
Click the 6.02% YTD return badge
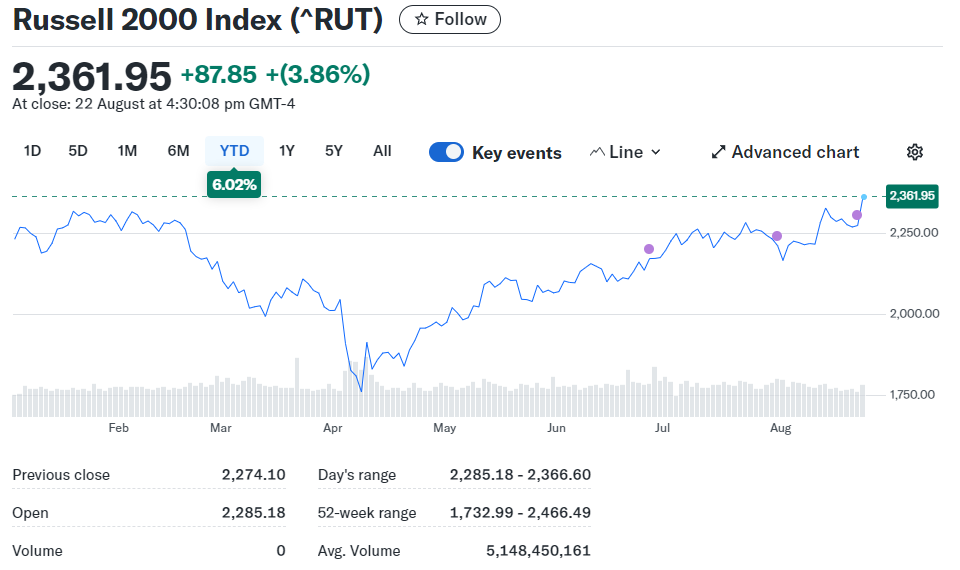point(234,184)
